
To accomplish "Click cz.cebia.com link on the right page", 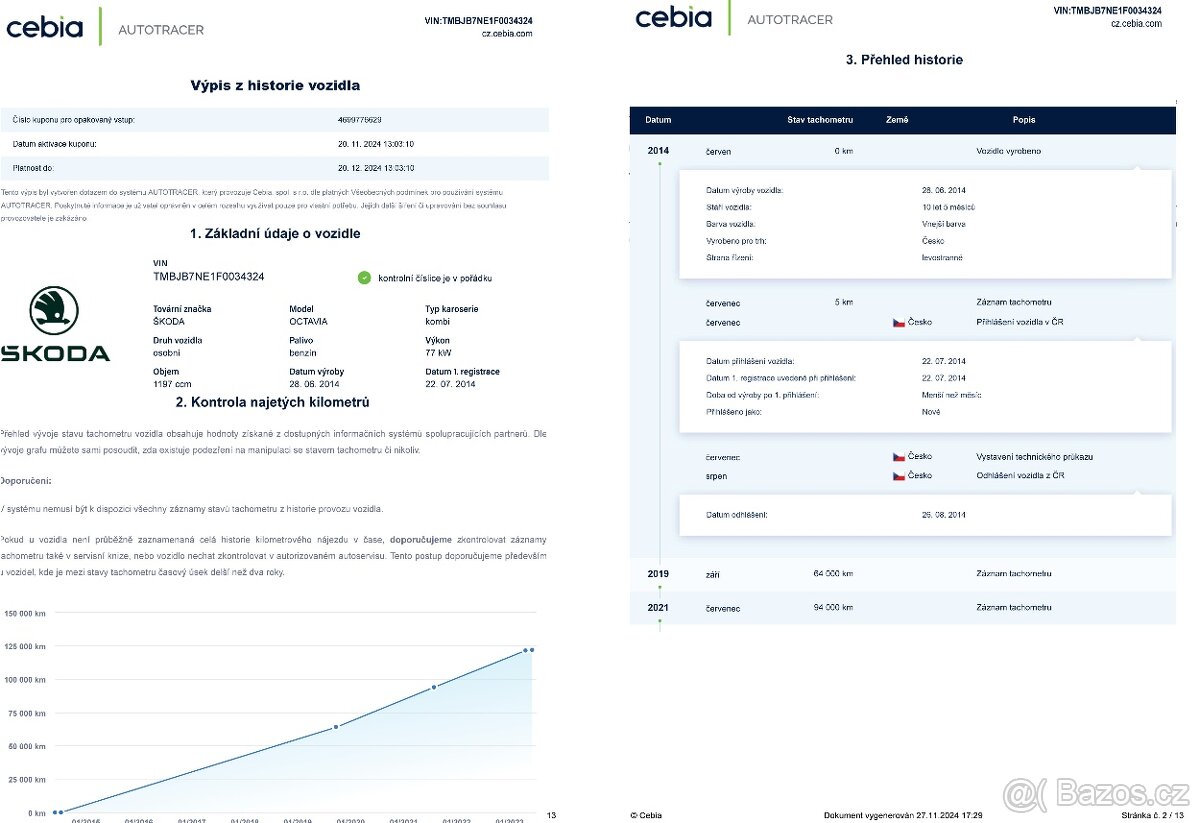I will 1136,23.
